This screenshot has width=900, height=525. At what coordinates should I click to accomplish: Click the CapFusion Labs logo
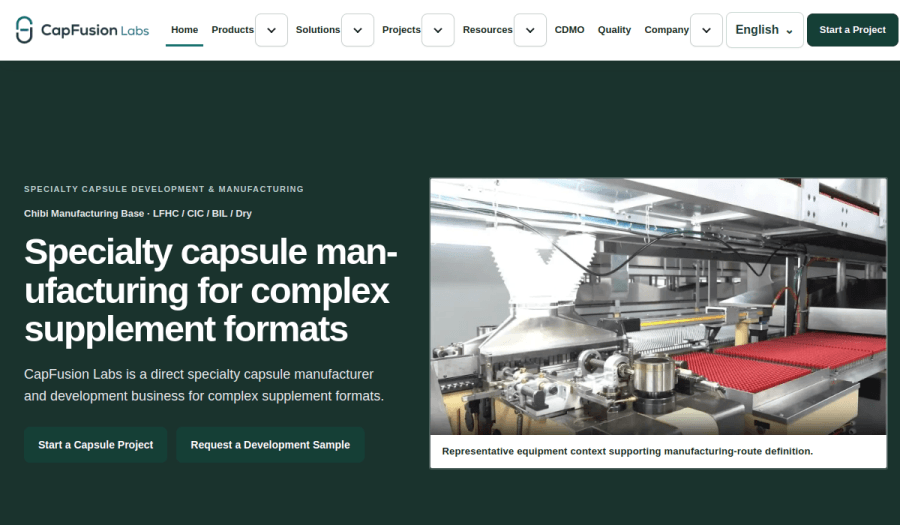coord(82,30)
